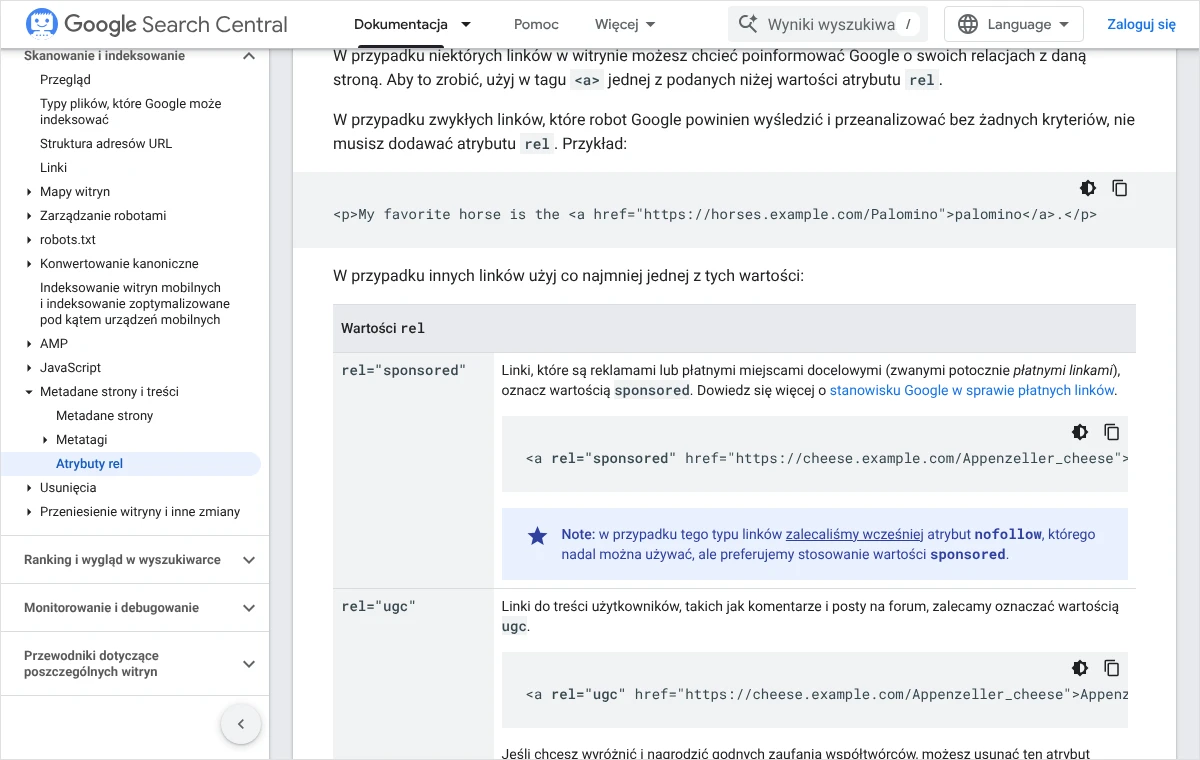Follow the zalecaliśmy wcześniej link in the note
Screen dimensions: 1200x760
coord(854,534)
